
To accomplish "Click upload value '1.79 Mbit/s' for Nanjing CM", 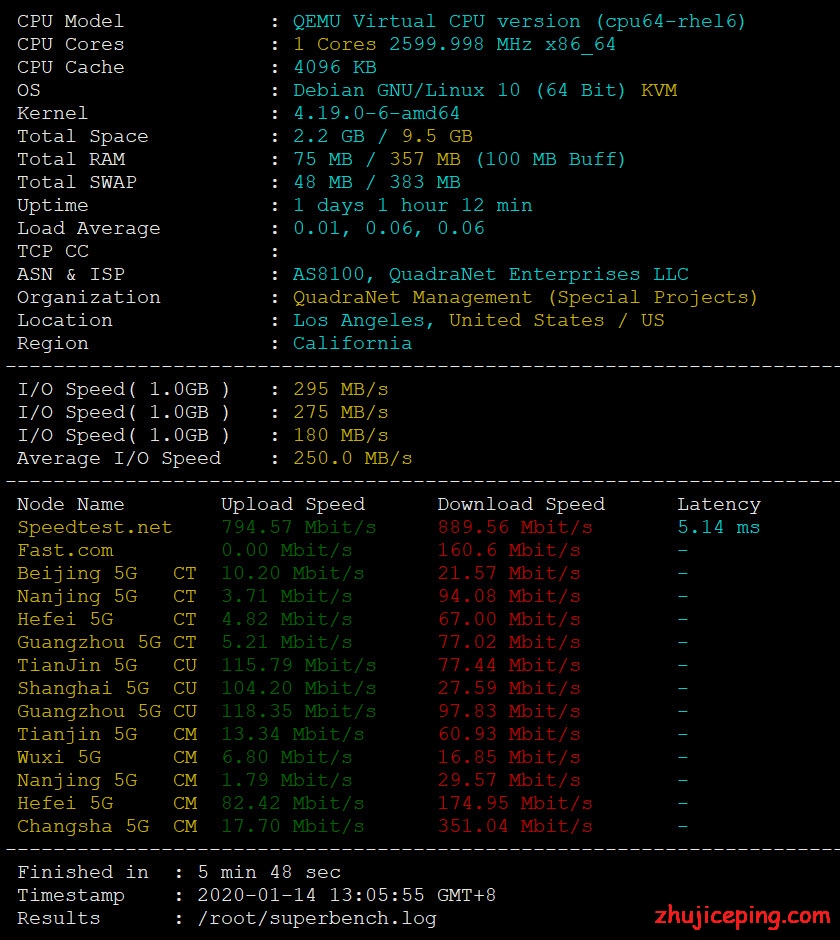I will 287,781.
